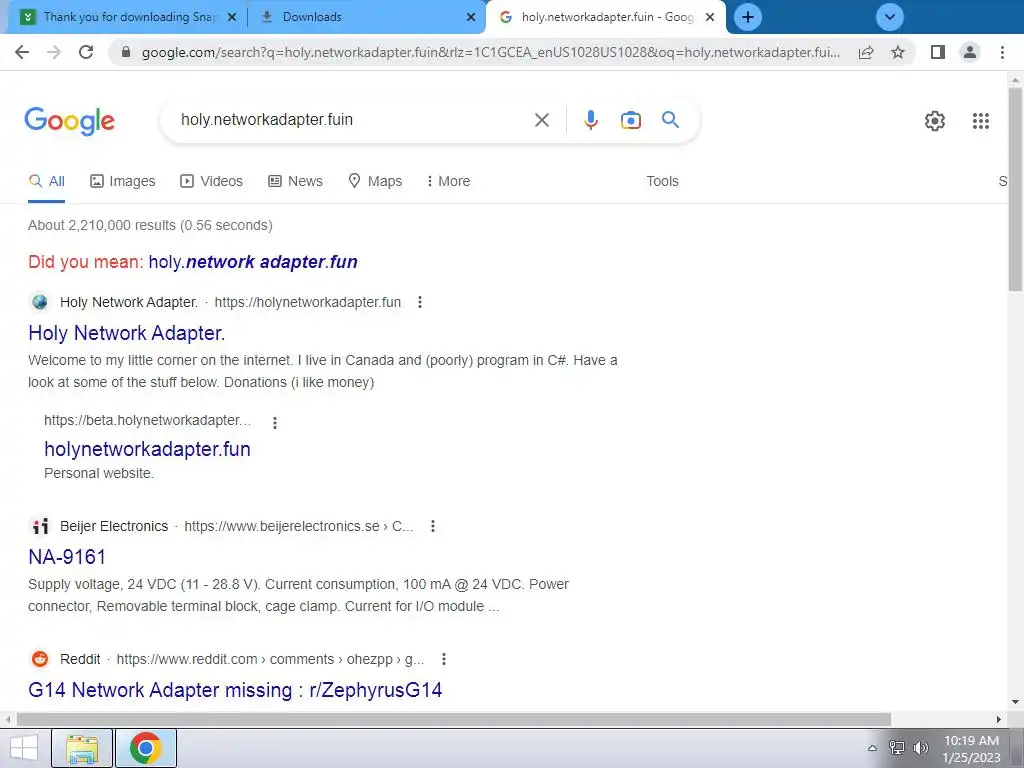
Task: Clear search box with X icon
Action: click(x=541, y=120)
